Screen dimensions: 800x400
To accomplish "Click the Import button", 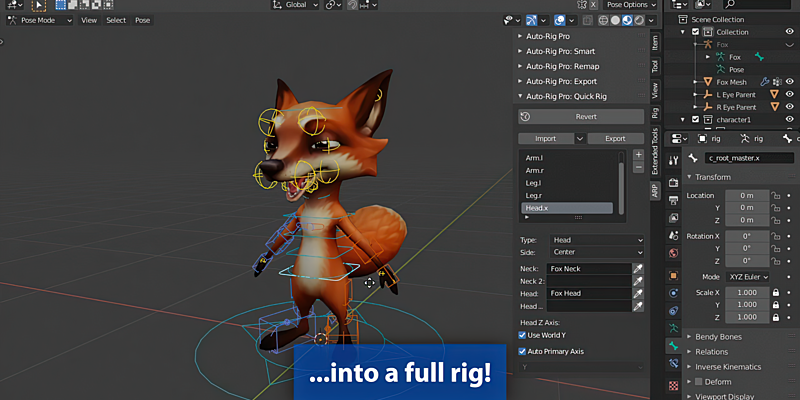I will point(546,138).
